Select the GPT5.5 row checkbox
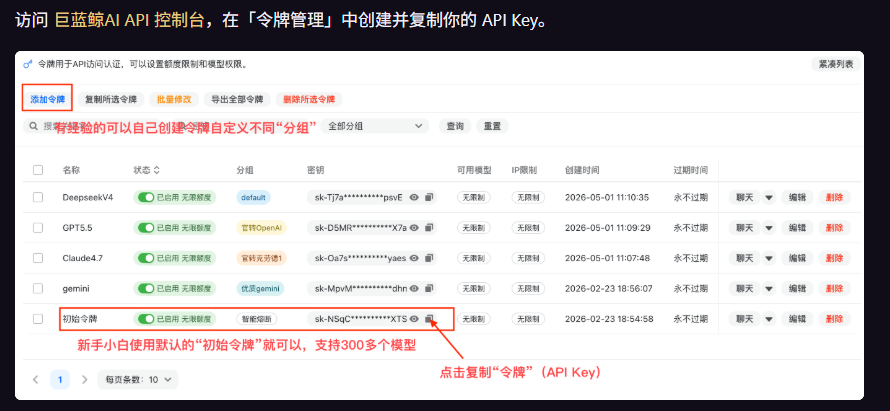The width and height of the screenshot is (890, 411). coord(38,228)
